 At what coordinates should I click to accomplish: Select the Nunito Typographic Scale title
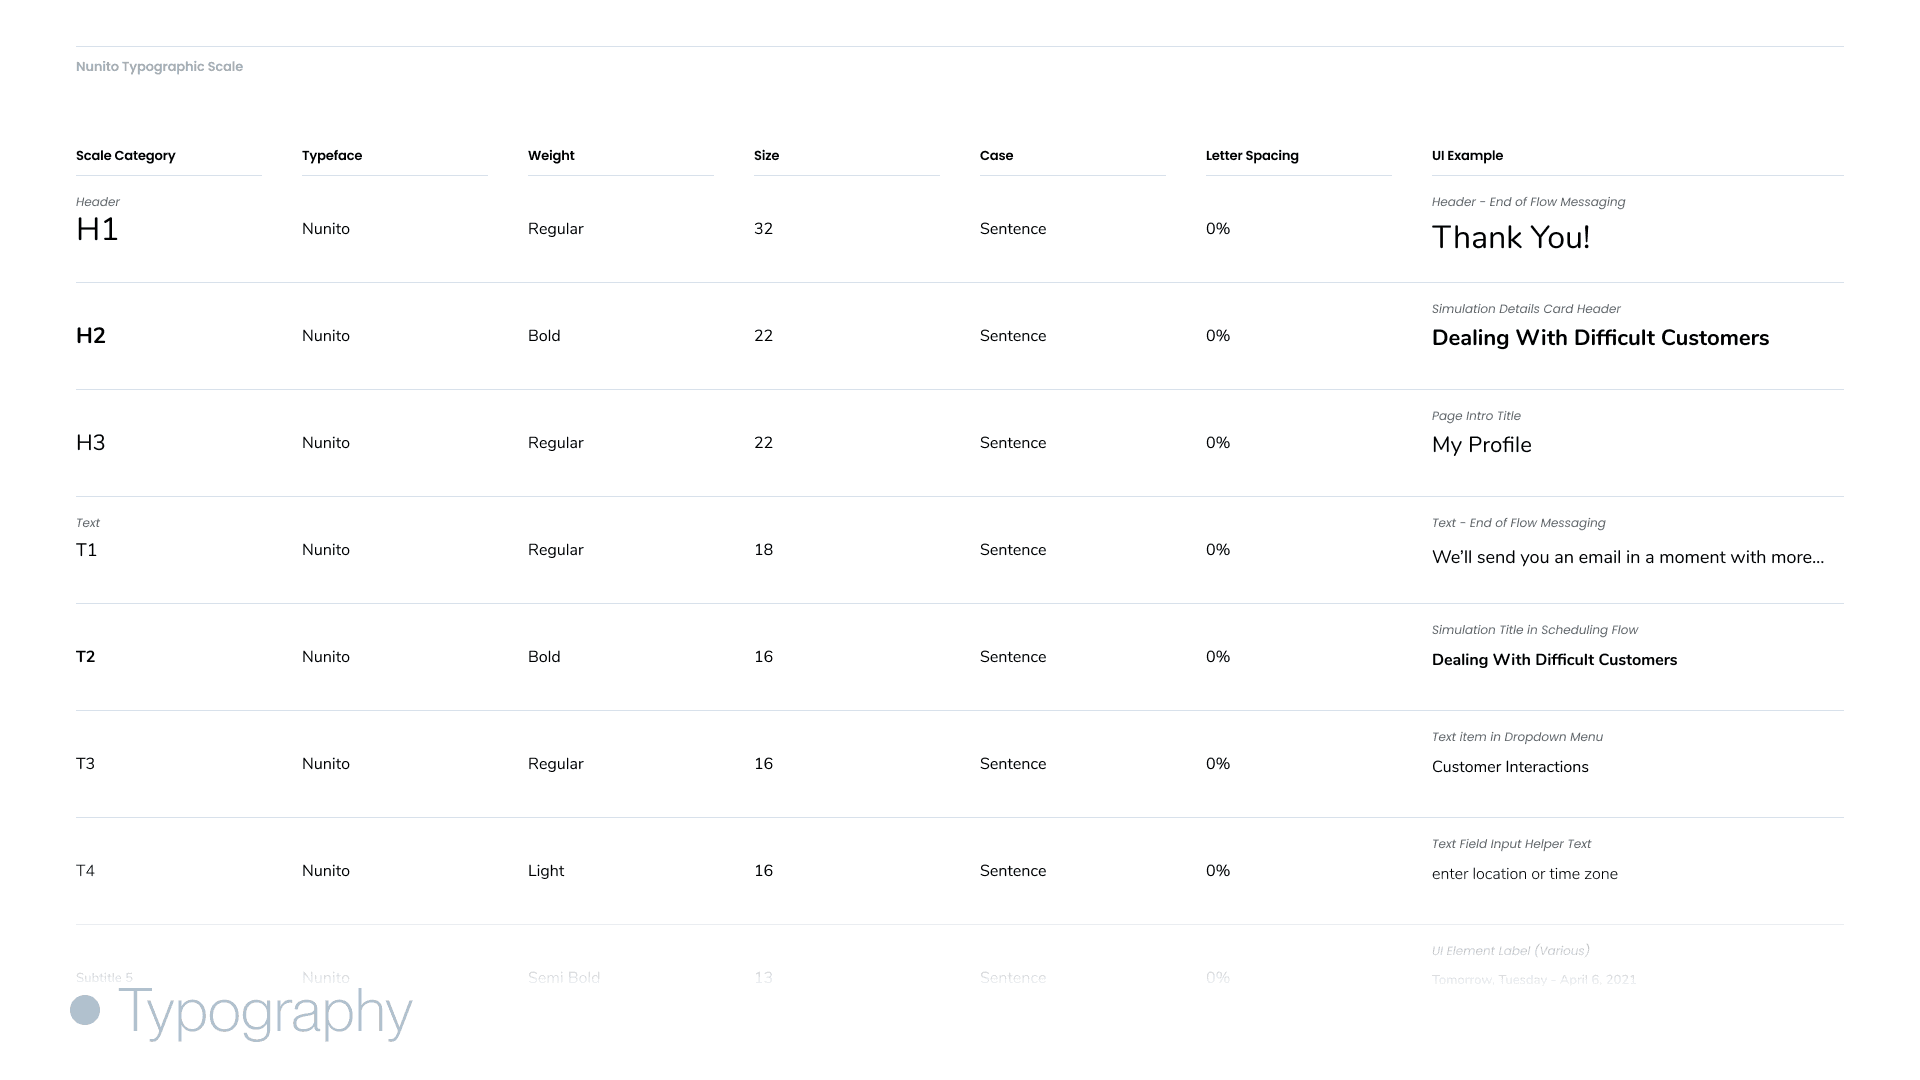tap(159, 67)
